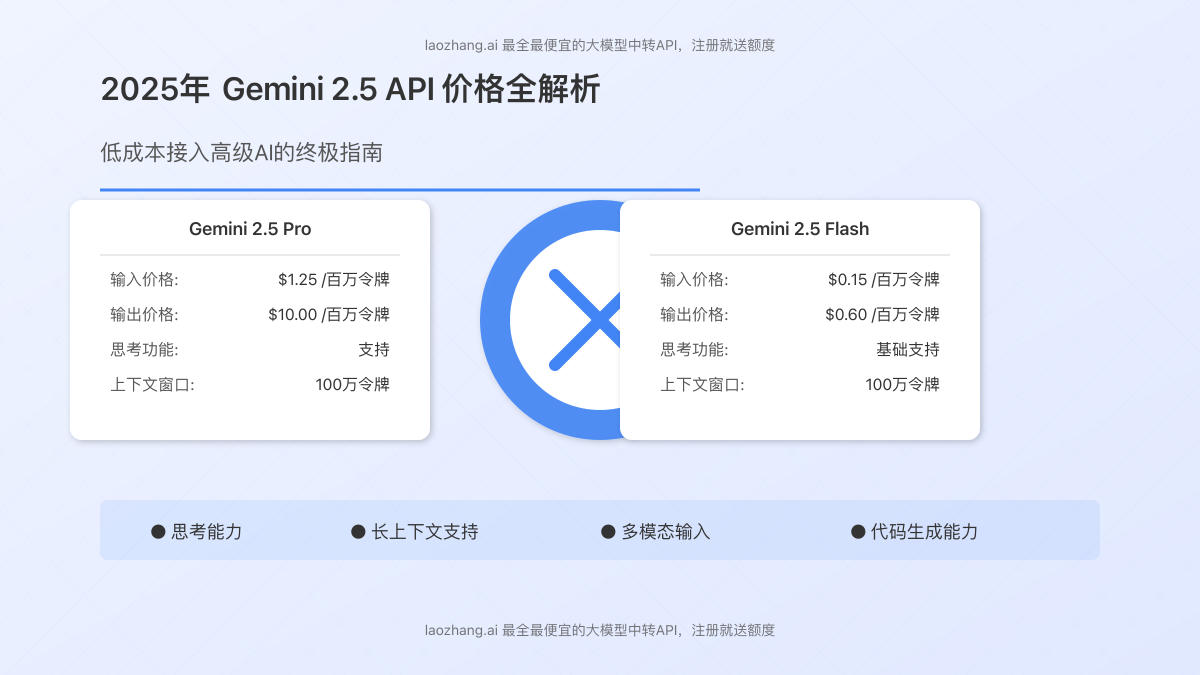The width and height of the screenshot is (1200, 675).
Task: Click the bullet dot beside 代码生成能力
Action: click(x=858, y=532)
